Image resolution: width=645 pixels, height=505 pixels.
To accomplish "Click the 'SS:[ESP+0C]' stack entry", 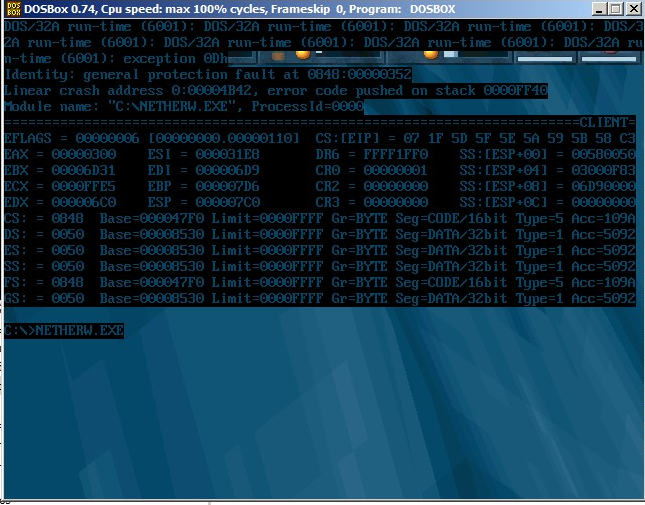I will [x=548, y=202].
